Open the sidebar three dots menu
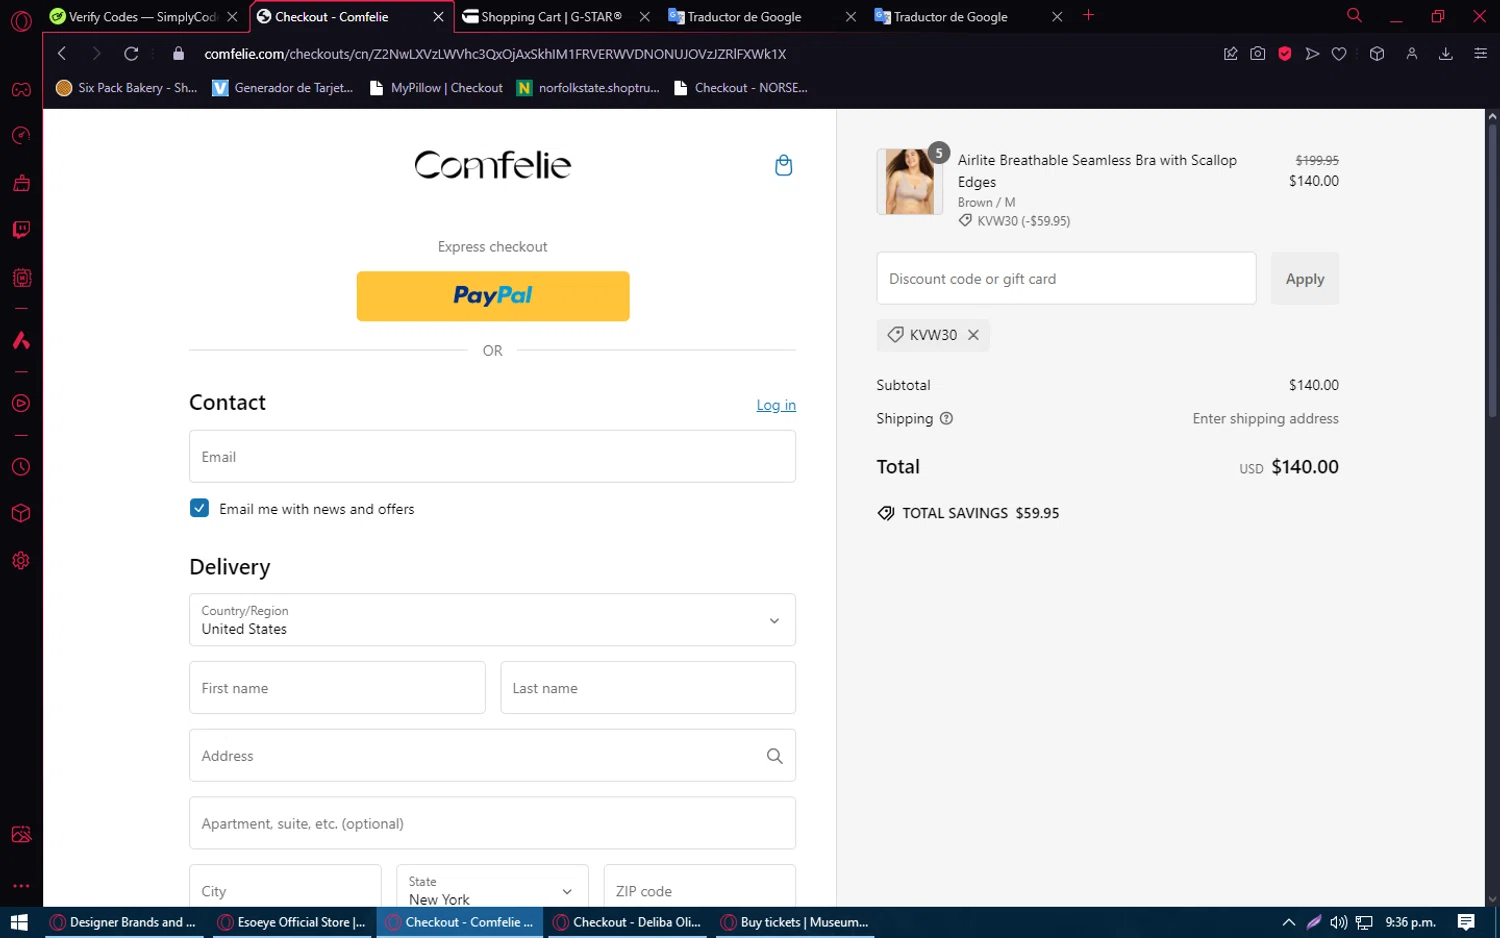The image size is (1500, 938). (21, 886)
